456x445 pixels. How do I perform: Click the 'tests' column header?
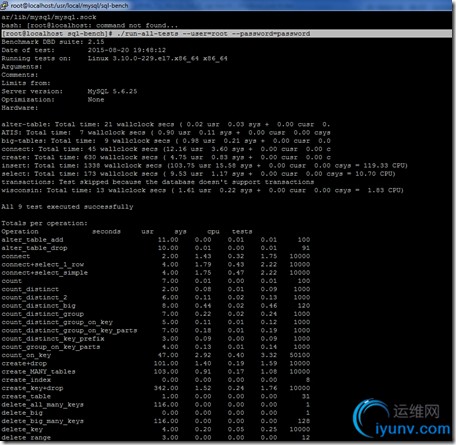pos(242,231)
